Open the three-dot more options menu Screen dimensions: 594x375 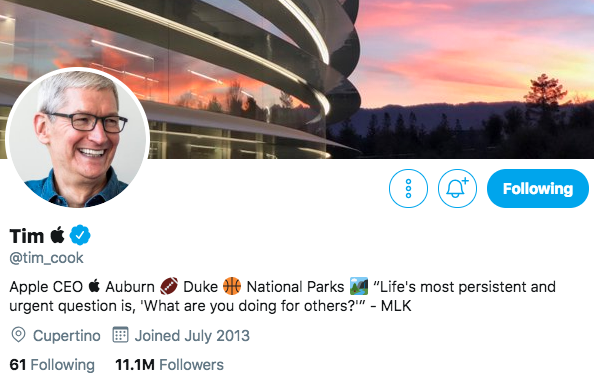[408, 188]
